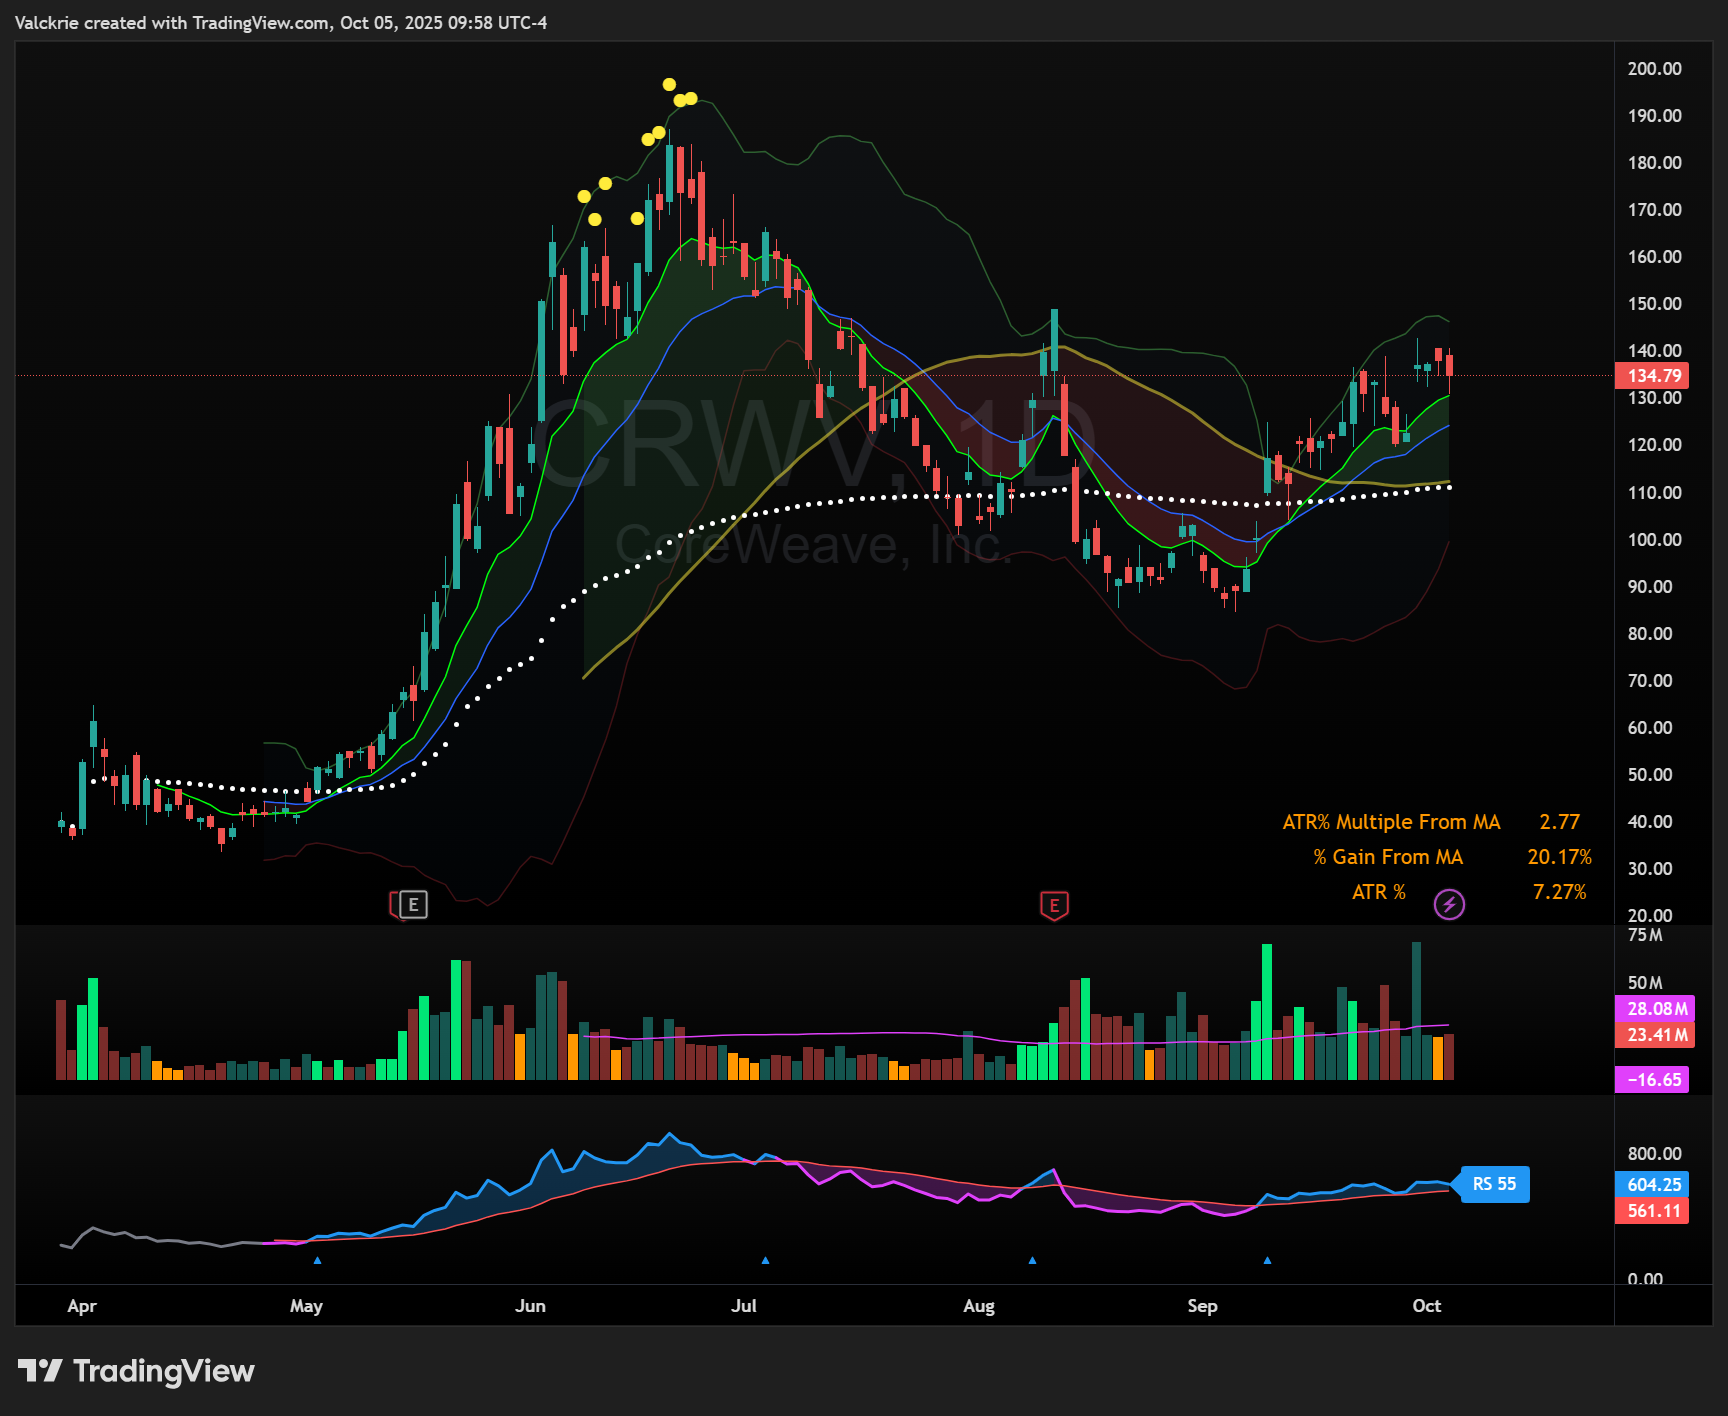Click the 23.41M volume label
The height and width of the screenshot is (1416, 1728).
pos(1654,1034)
